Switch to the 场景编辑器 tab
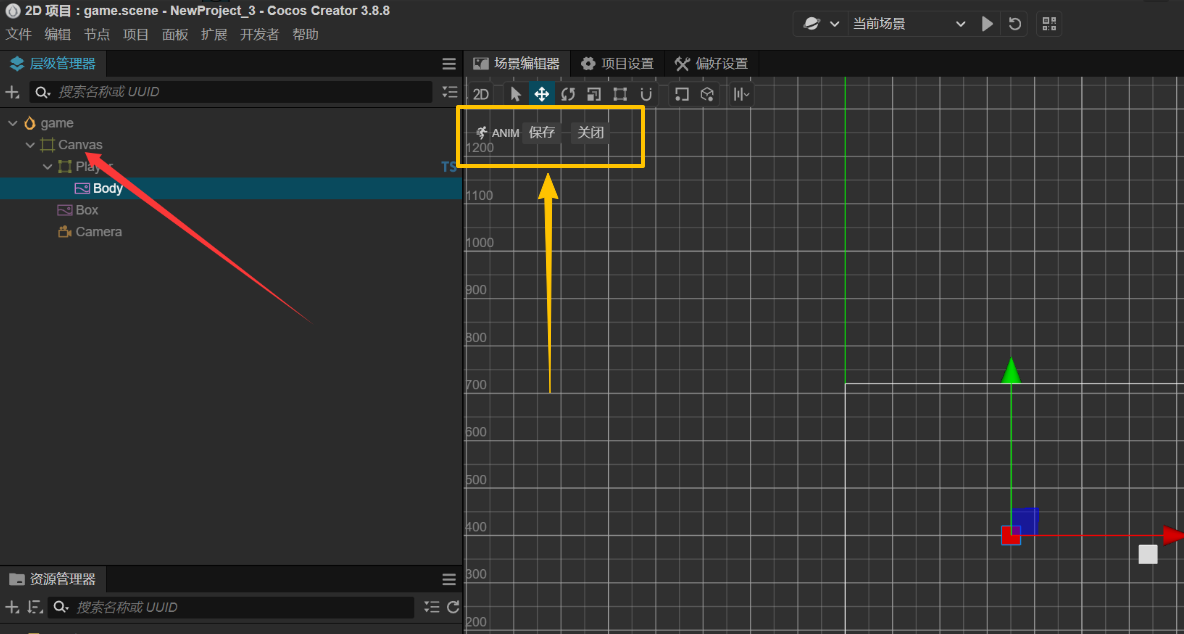The width and height of the screenshot is (1184, 634). click(x=516, y=64)
